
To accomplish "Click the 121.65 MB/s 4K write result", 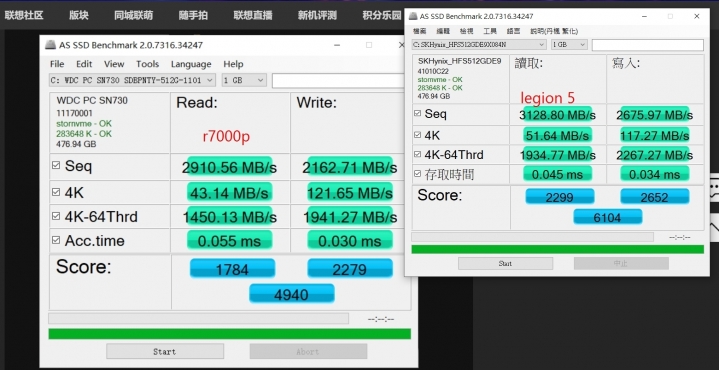I will point(350,192).
